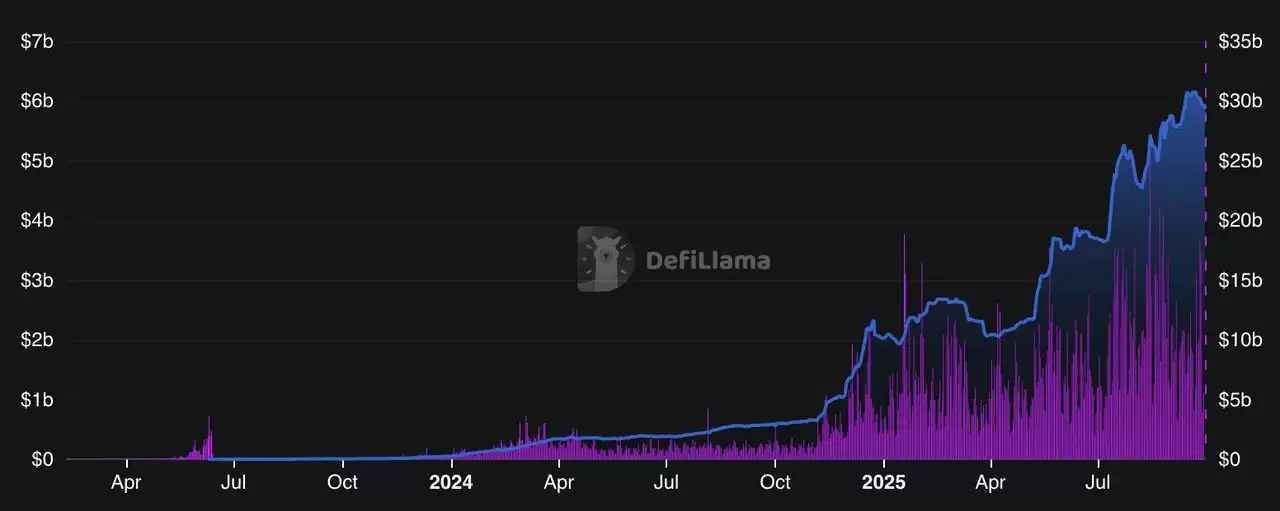Select the 2025 label on time axis

pos(883,482)
